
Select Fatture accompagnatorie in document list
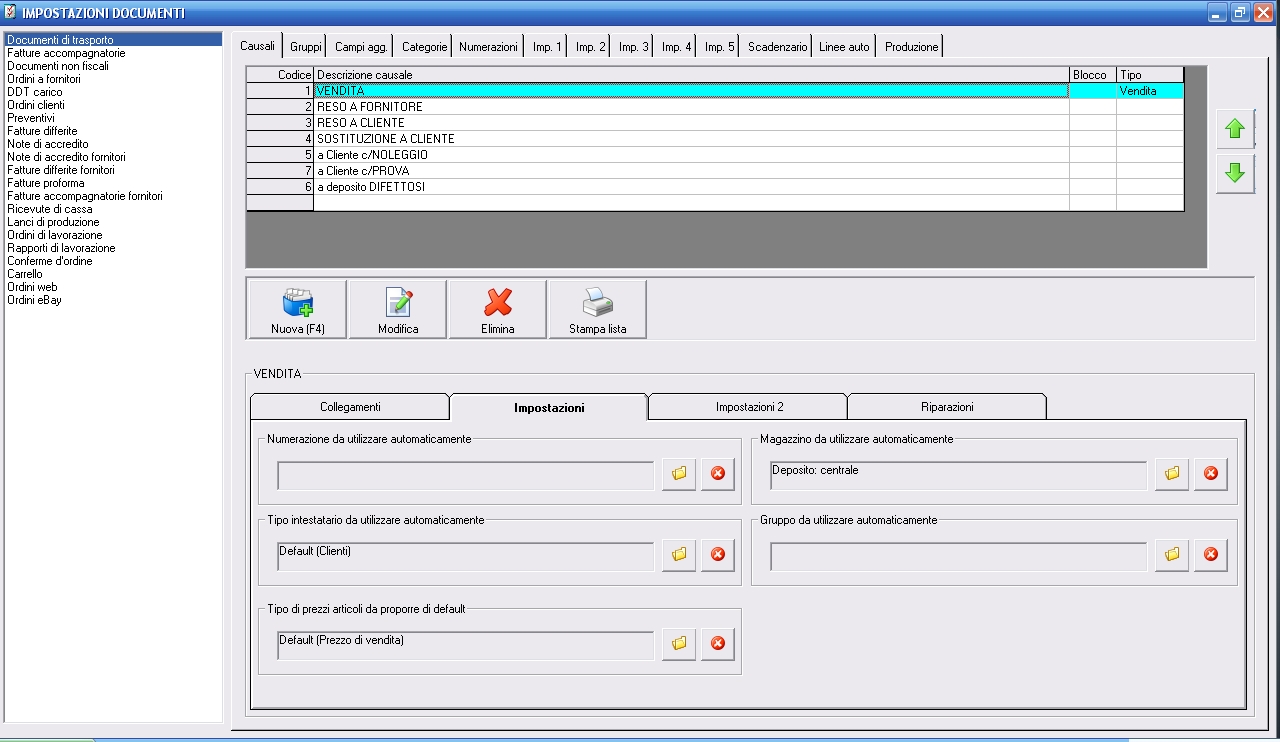66,53
